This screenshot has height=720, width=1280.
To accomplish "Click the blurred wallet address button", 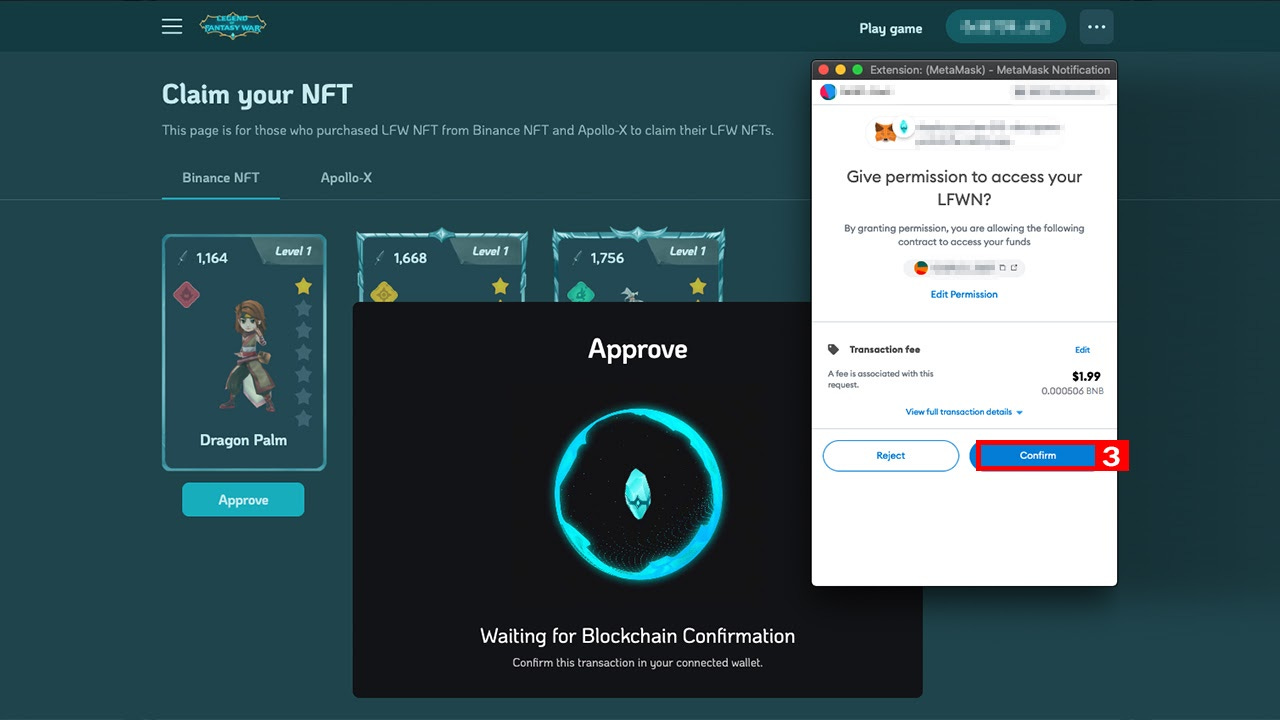I will (1006, 27).
